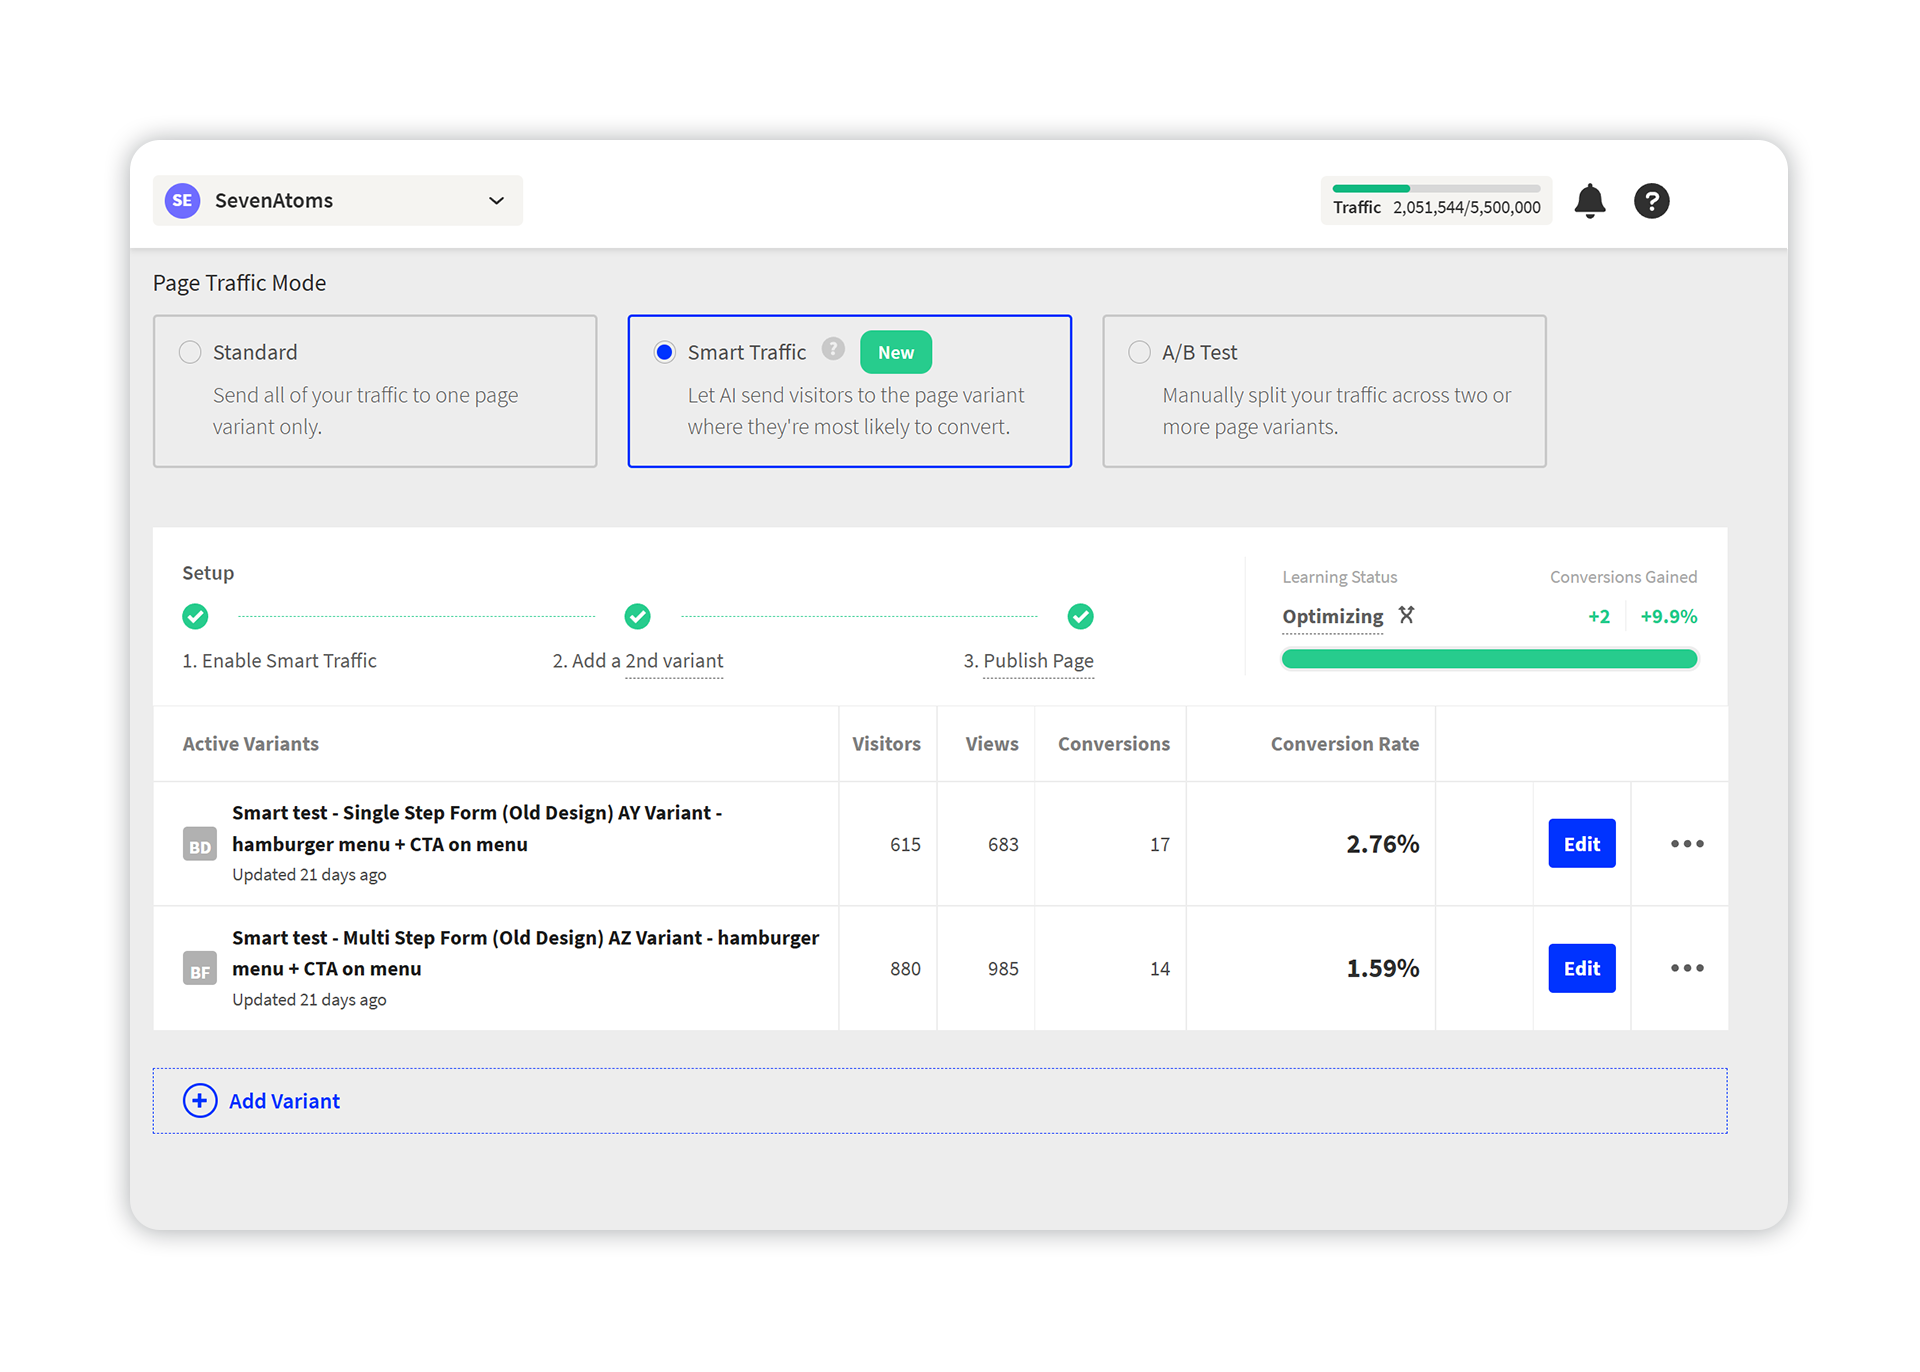Open the Add a 2nd variant step

tap(637, 660)
